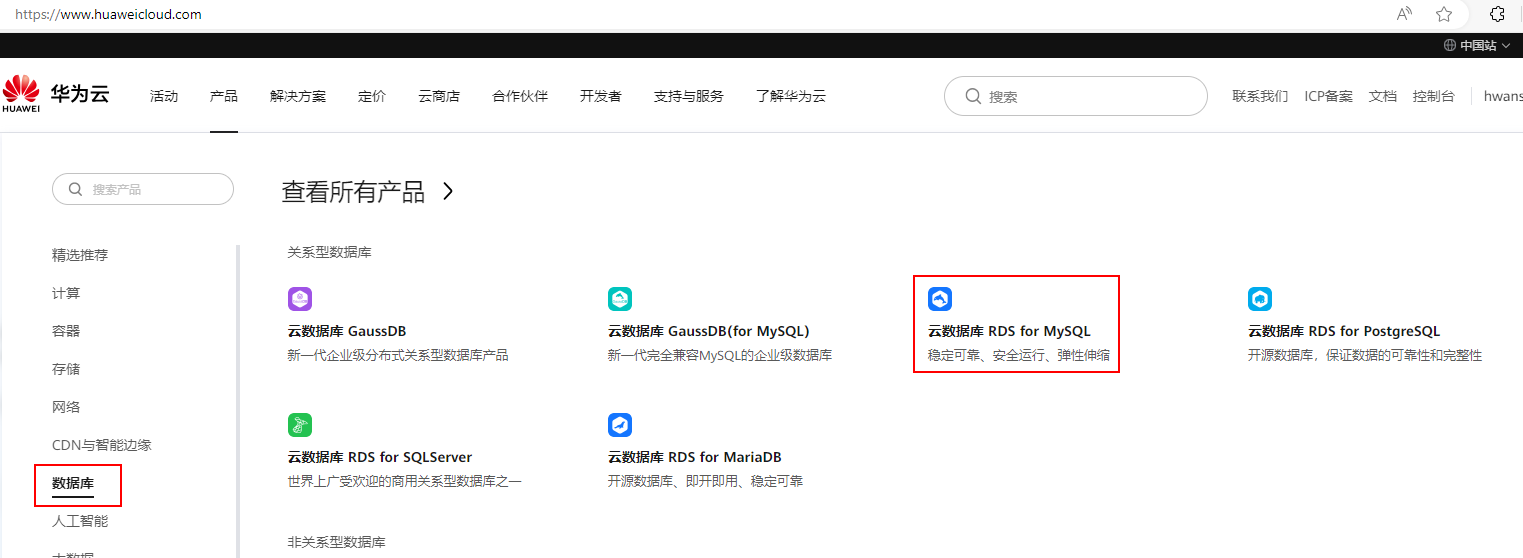Click the RDS for PostgreSQL icon
Image resolution: width=1523 pixels, height=558 pixels.
coord(1260,299)
